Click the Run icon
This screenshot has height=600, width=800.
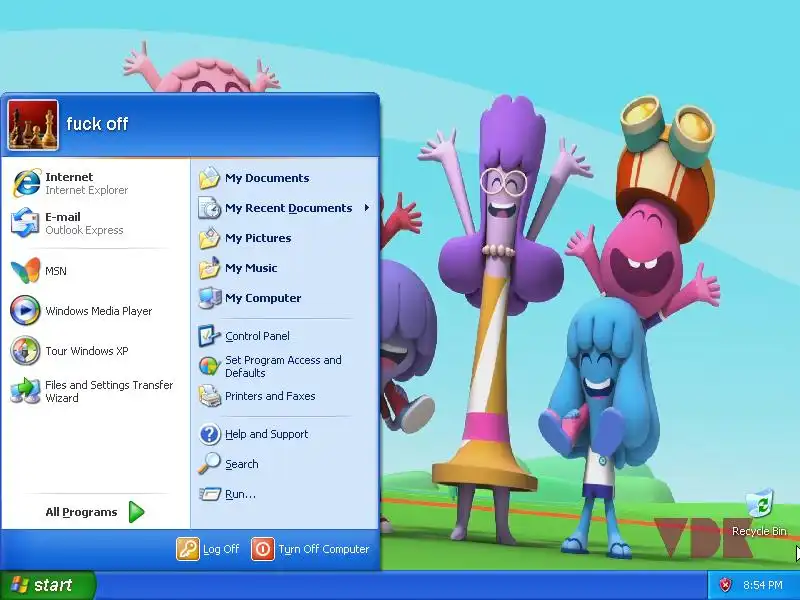(209, 494)
